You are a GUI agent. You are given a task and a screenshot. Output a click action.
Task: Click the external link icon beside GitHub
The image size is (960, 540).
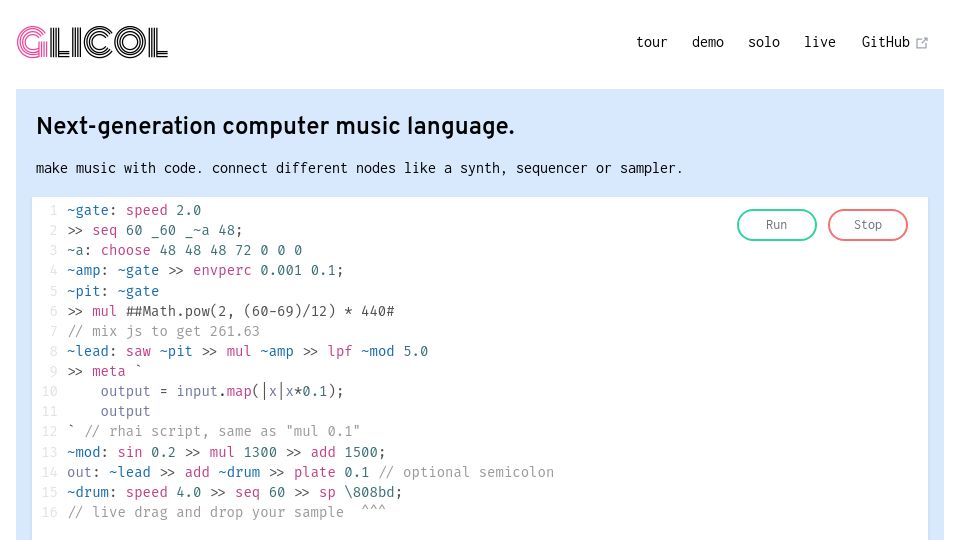pyautogui.click(x=922, y=43)
